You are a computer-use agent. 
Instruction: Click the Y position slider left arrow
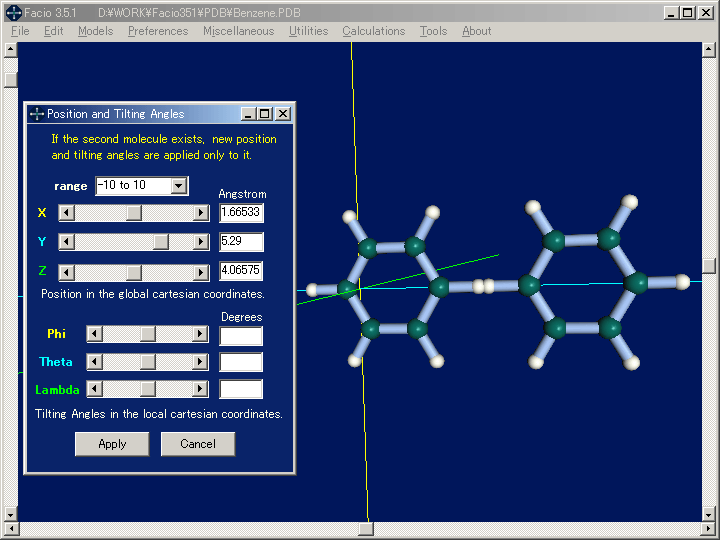(x=67, y=242)
